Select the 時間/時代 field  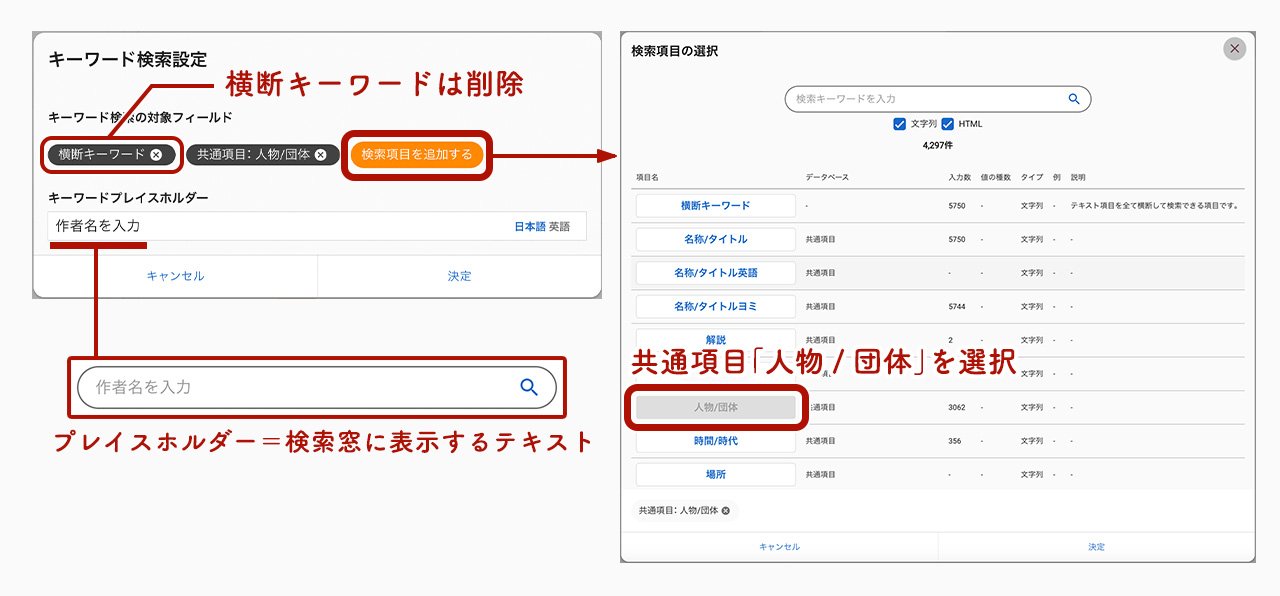(715, 441)
